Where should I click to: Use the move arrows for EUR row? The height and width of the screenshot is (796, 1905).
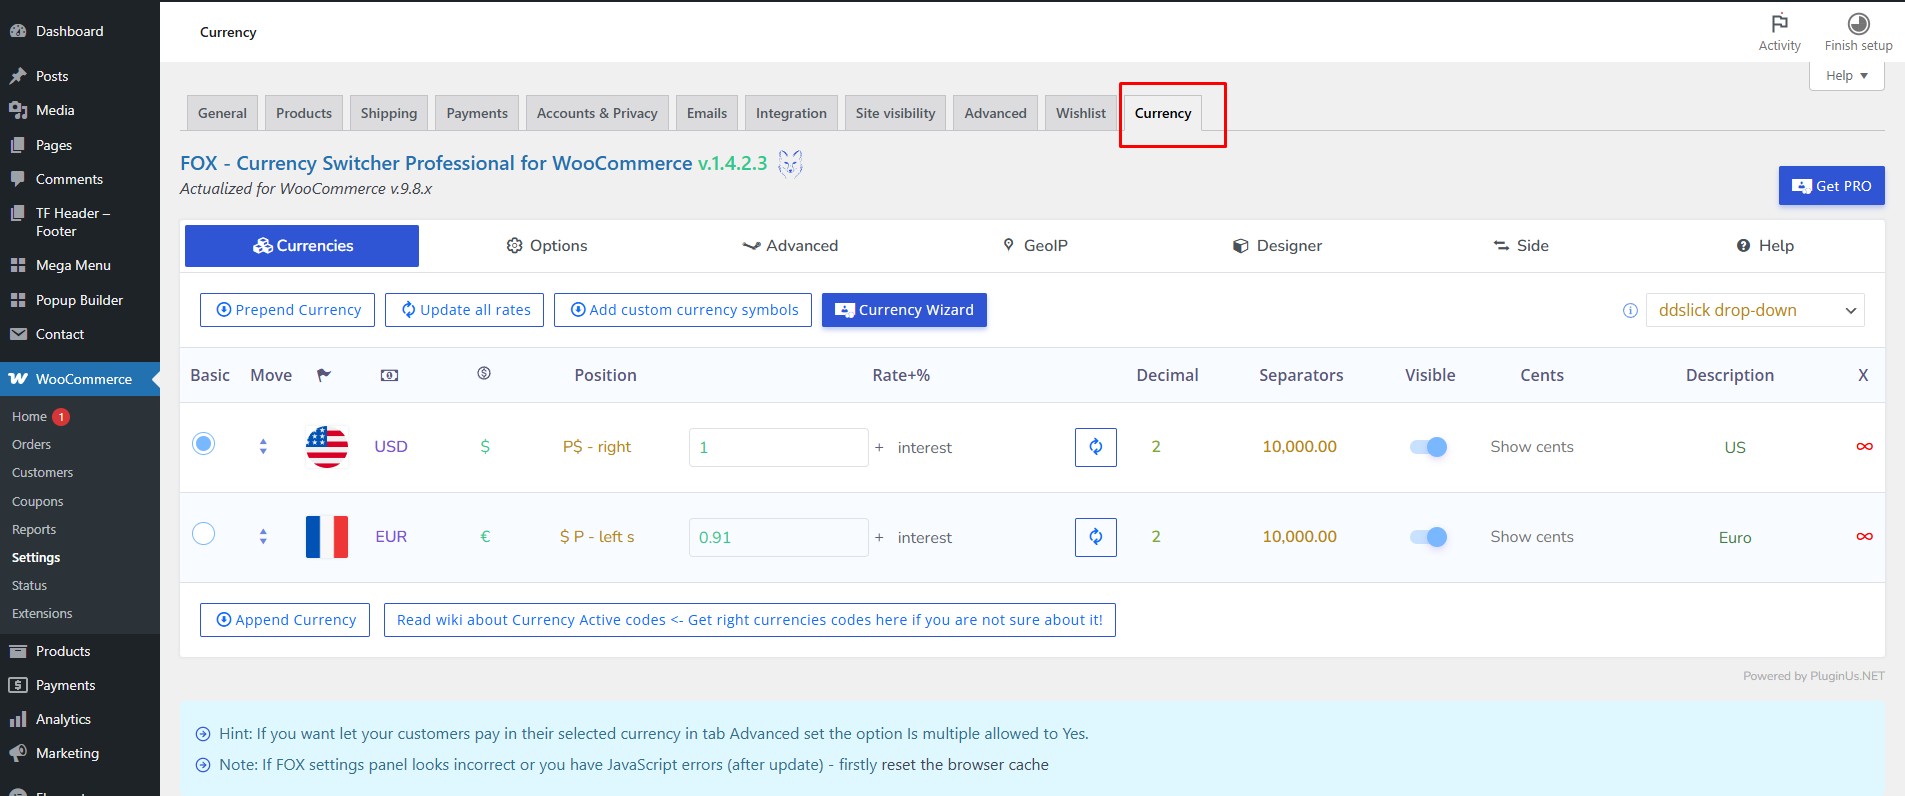263,537
